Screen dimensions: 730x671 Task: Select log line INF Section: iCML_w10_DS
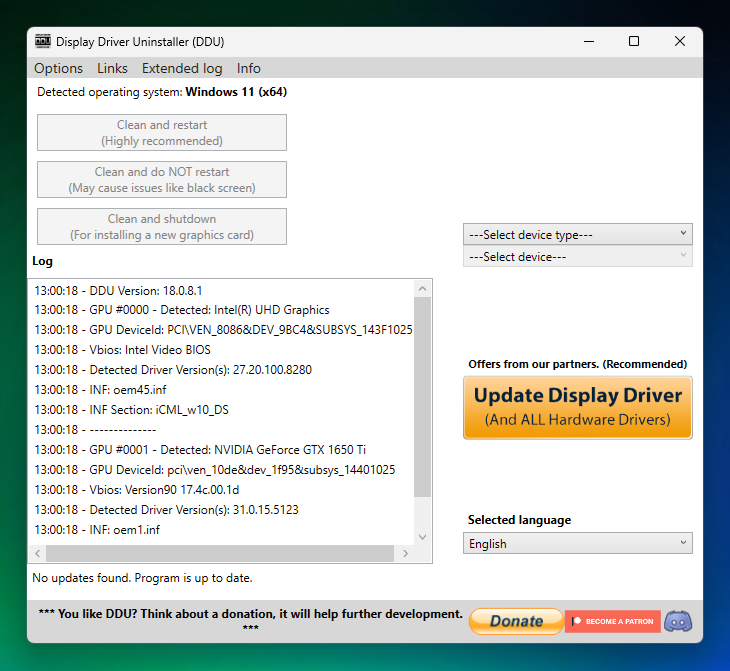[x=132, y=410]
